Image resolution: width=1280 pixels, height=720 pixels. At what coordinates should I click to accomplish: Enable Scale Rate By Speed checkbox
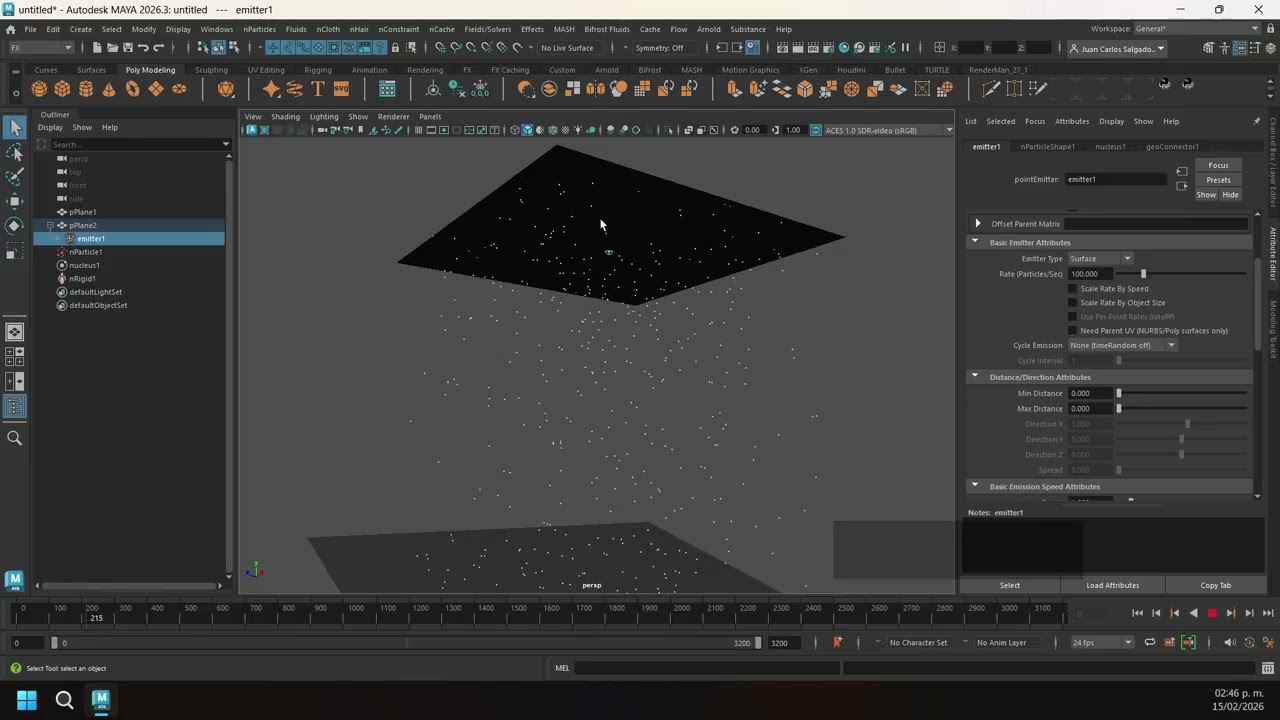tap(1073, 289)
